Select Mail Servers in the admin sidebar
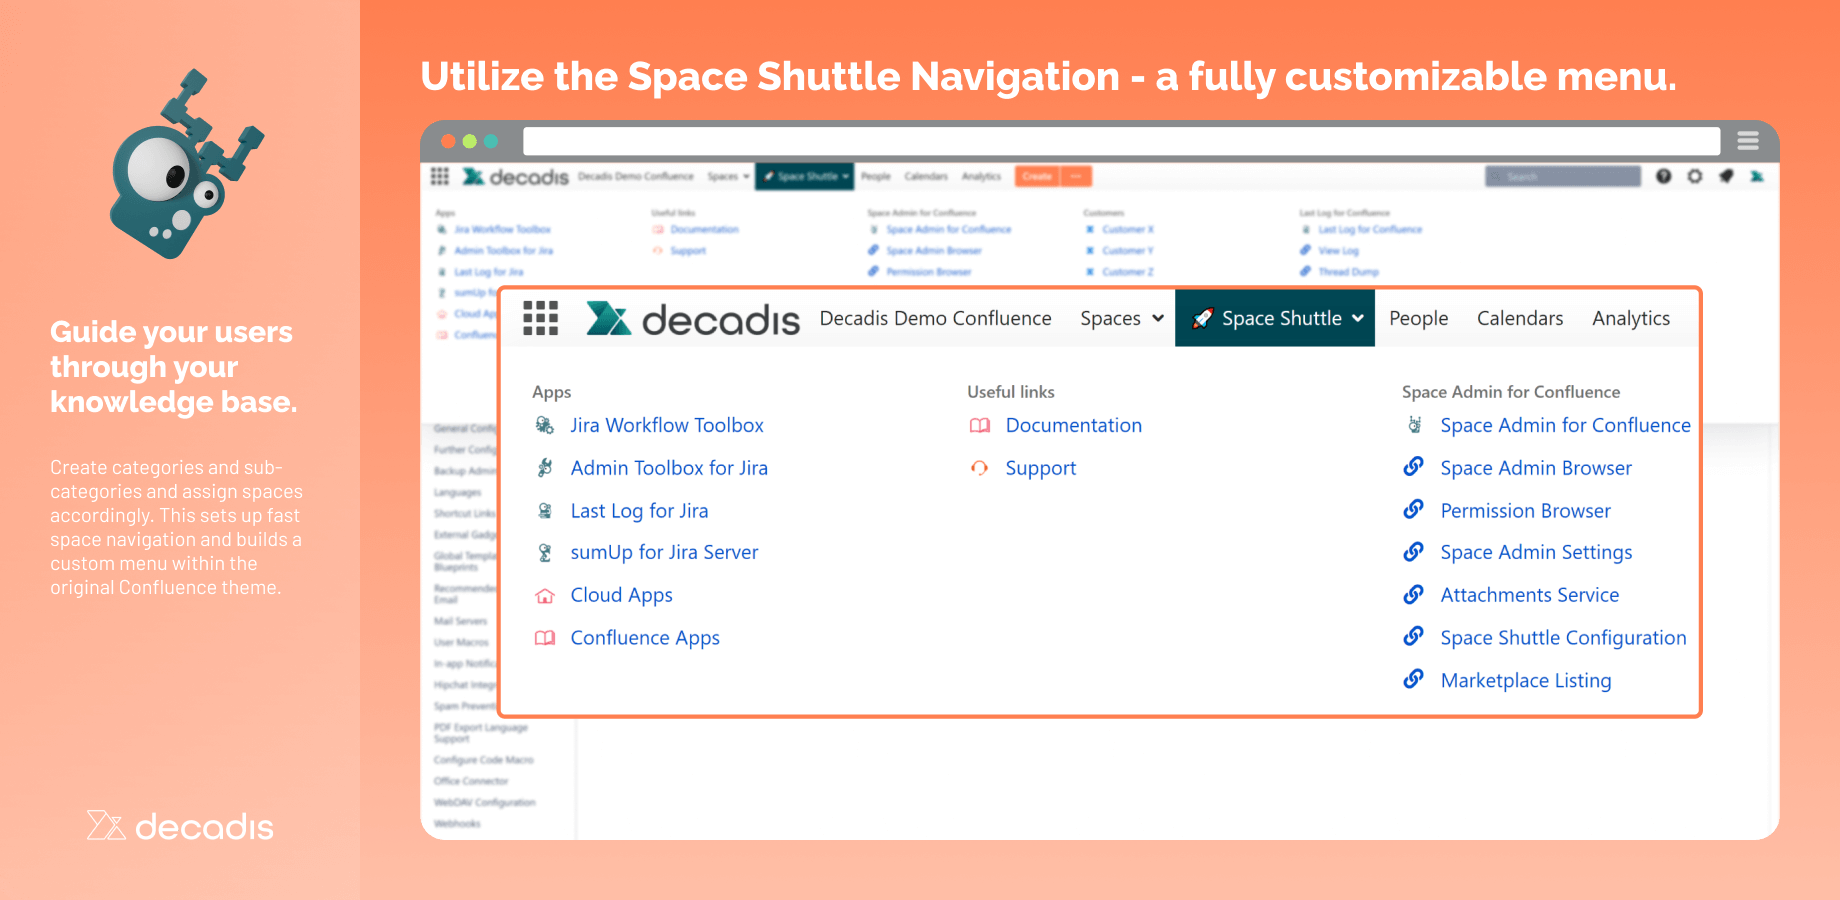The width and height of the screenshot is (1840, 900). [460, 621]
